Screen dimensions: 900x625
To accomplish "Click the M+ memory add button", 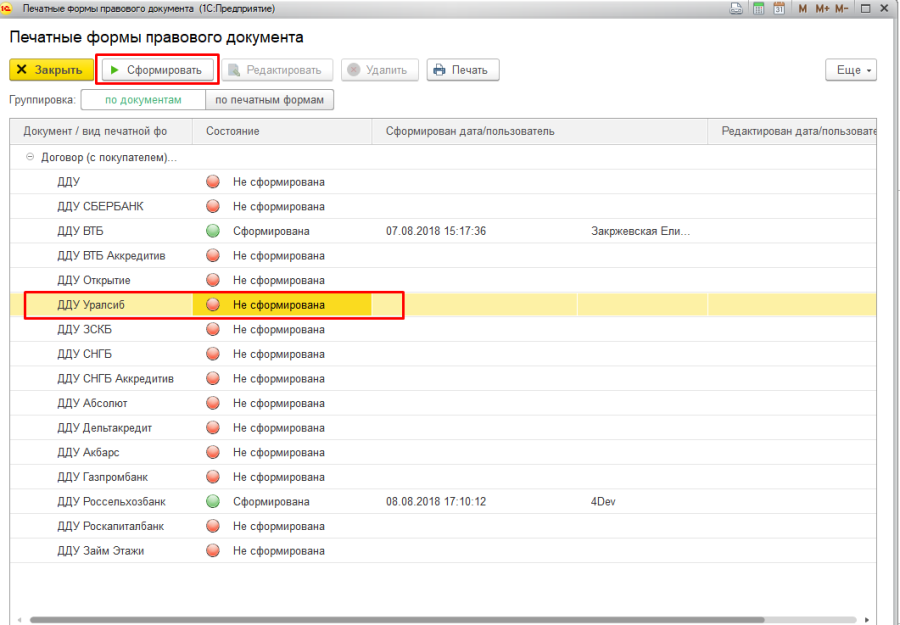I will 822,8.
